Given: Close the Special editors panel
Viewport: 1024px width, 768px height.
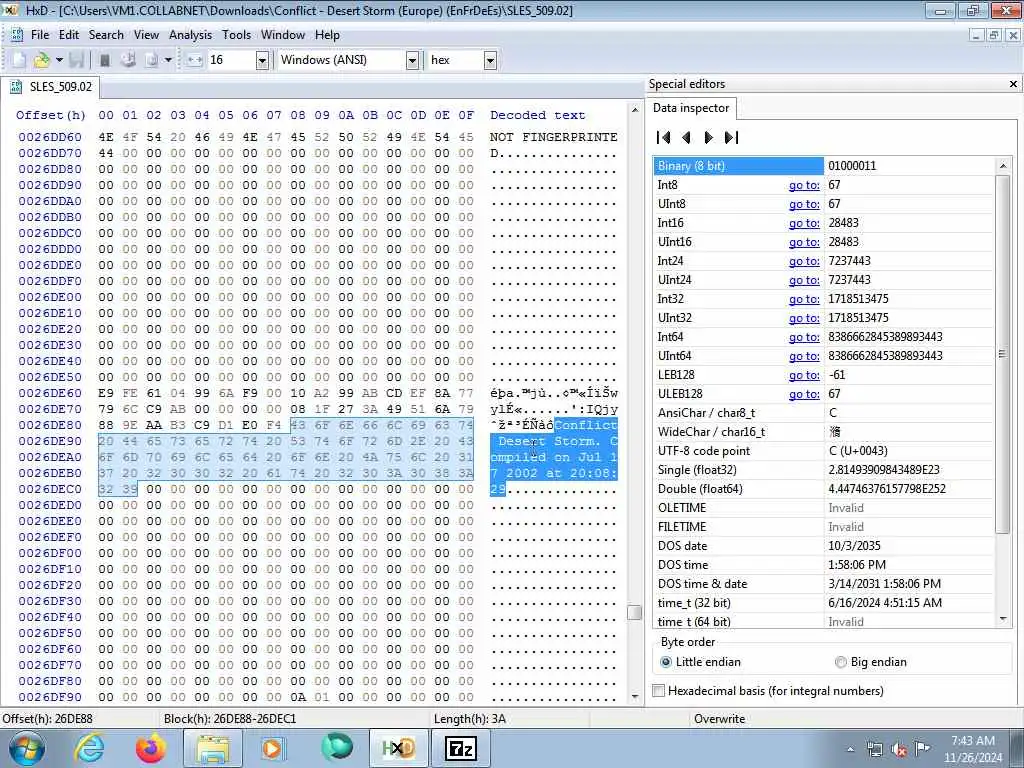Looking at the screenshot, I should [x=1013, y=84].
